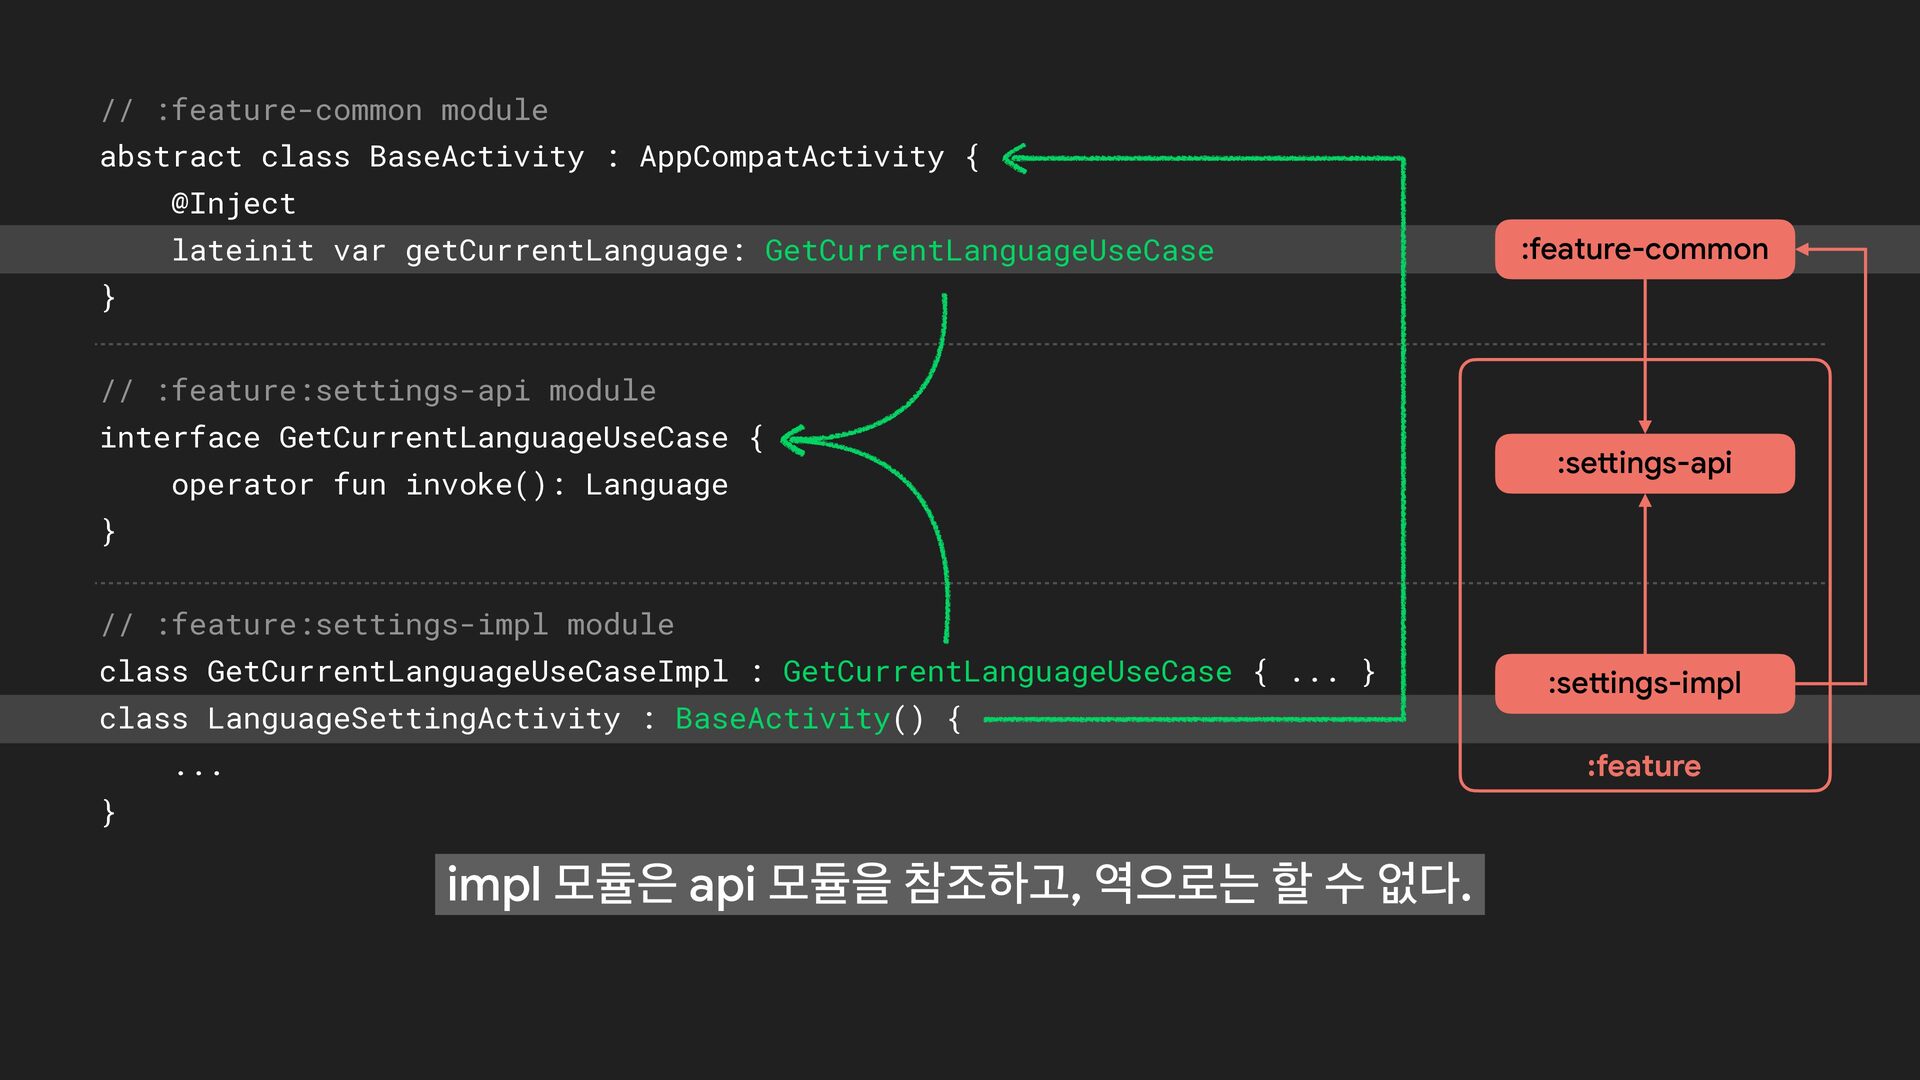Click 'operator fun invoke(): Language' line

tap(449, 485)
